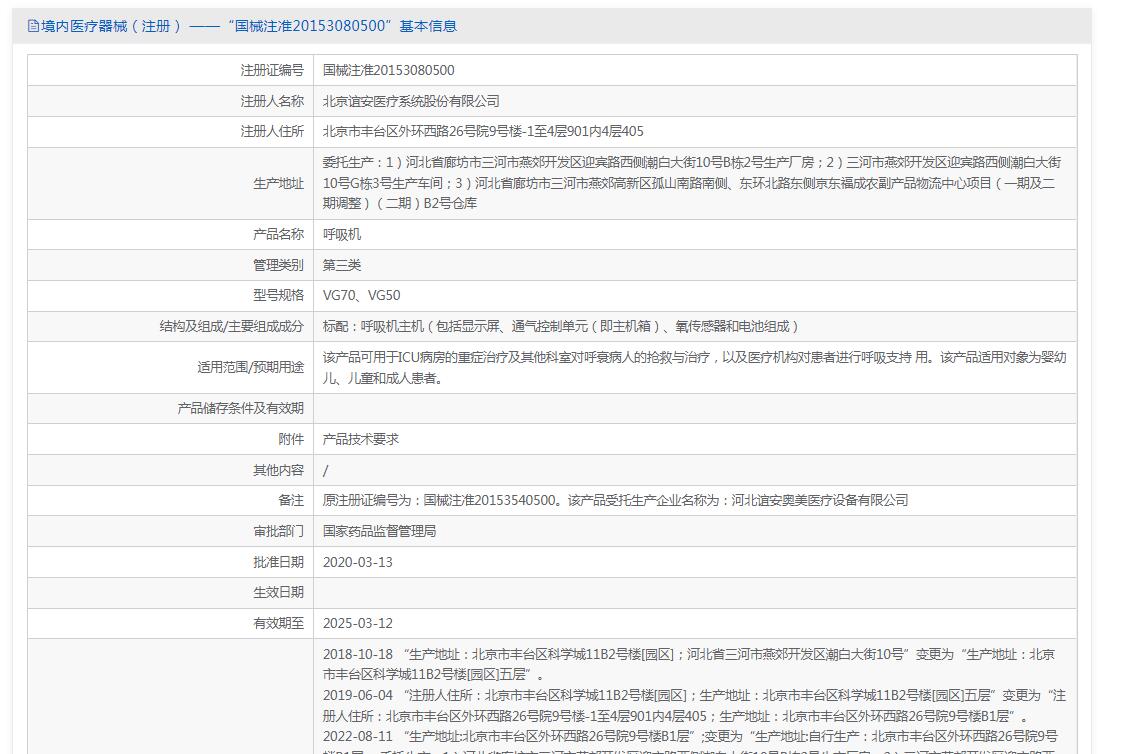Click the label 注册人名称
1125x754 pixels.
click(x=272, y=101)
